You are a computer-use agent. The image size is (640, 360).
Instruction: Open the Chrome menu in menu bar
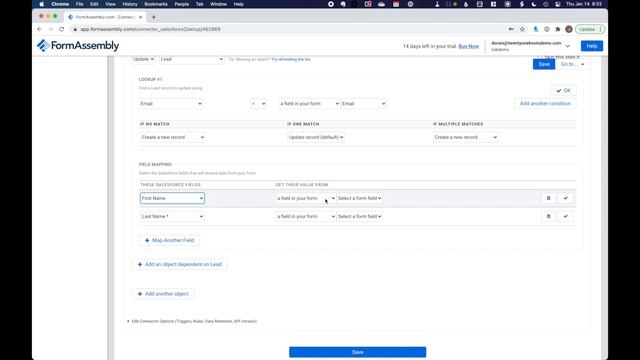60,4
